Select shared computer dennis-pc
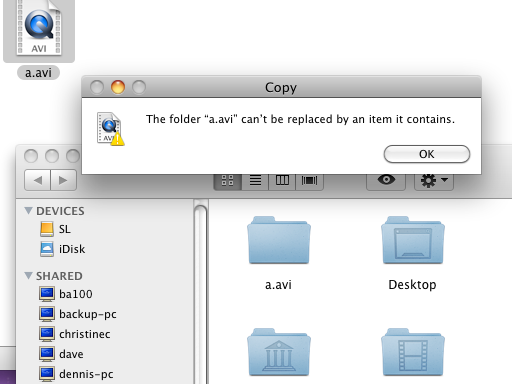 coord(76,374)
